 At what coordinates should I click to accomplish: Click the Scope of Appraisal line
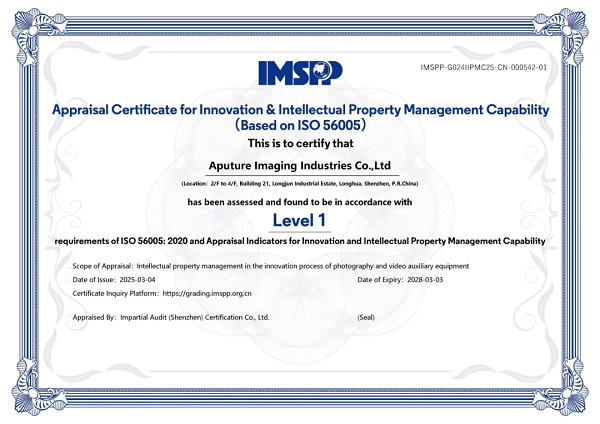271,266
